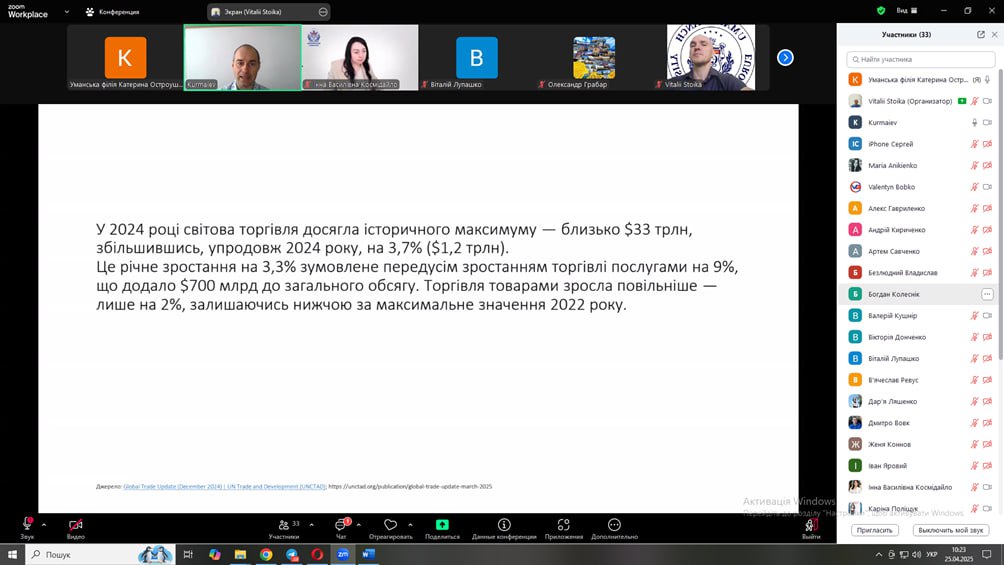The image size is (1004, 565).
Task: Expand the audio options arrow next to Звук
Action: tap(44, 524)
